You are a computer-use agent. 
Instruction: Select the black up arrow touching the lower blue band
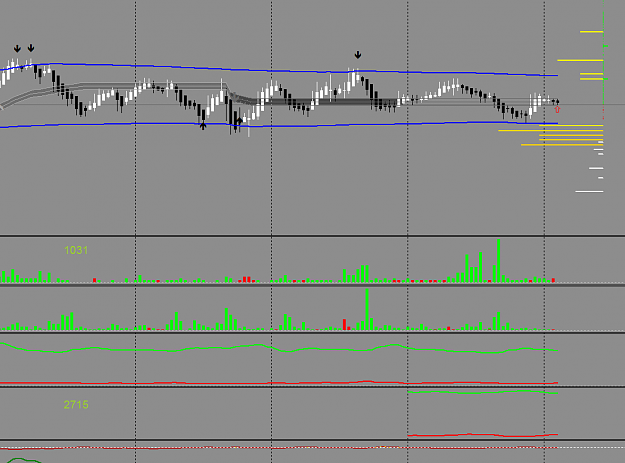pyautogui.click(x=203, y=126)
